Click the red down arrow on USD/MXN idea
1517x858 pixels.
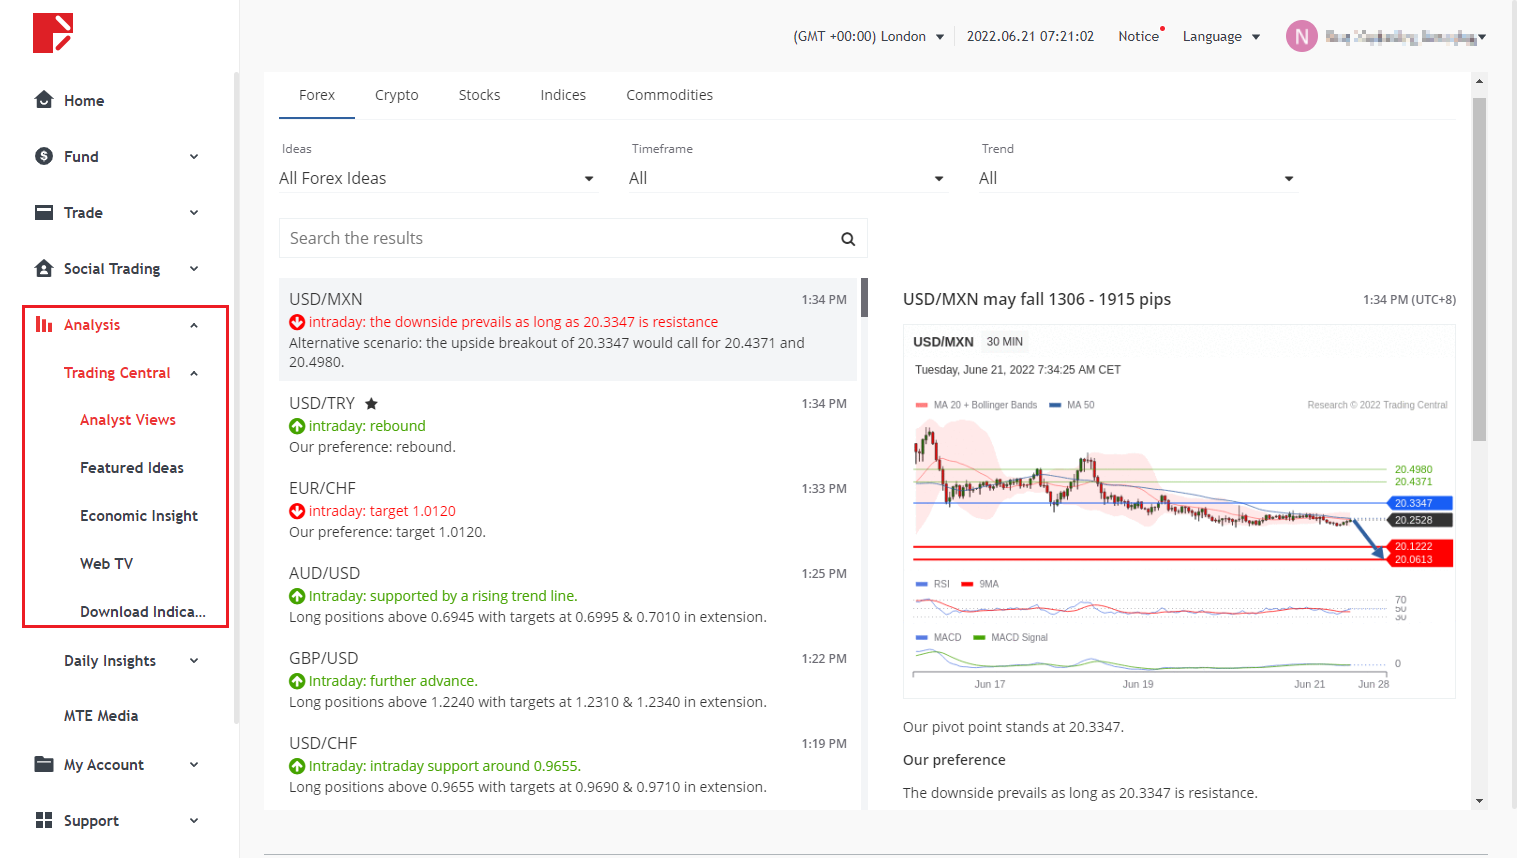(x=297, y=322)
